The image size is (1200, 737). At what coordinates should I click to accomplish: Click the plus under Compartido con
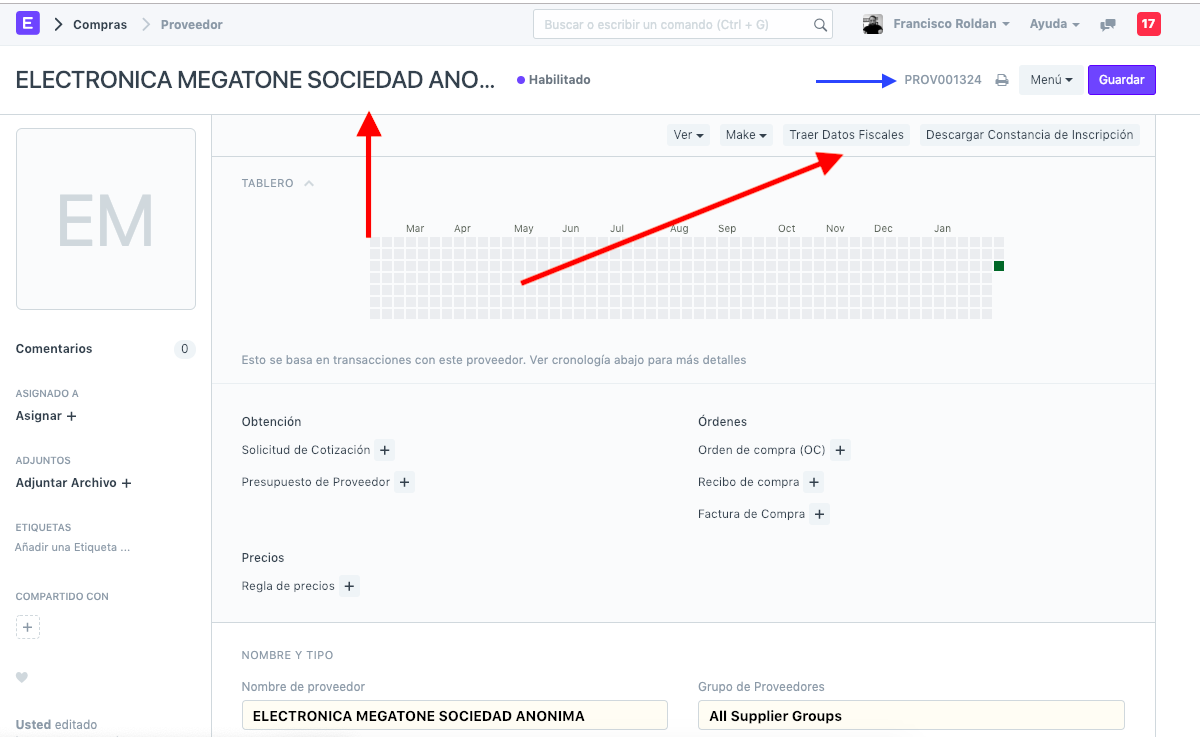click(28, 628)
